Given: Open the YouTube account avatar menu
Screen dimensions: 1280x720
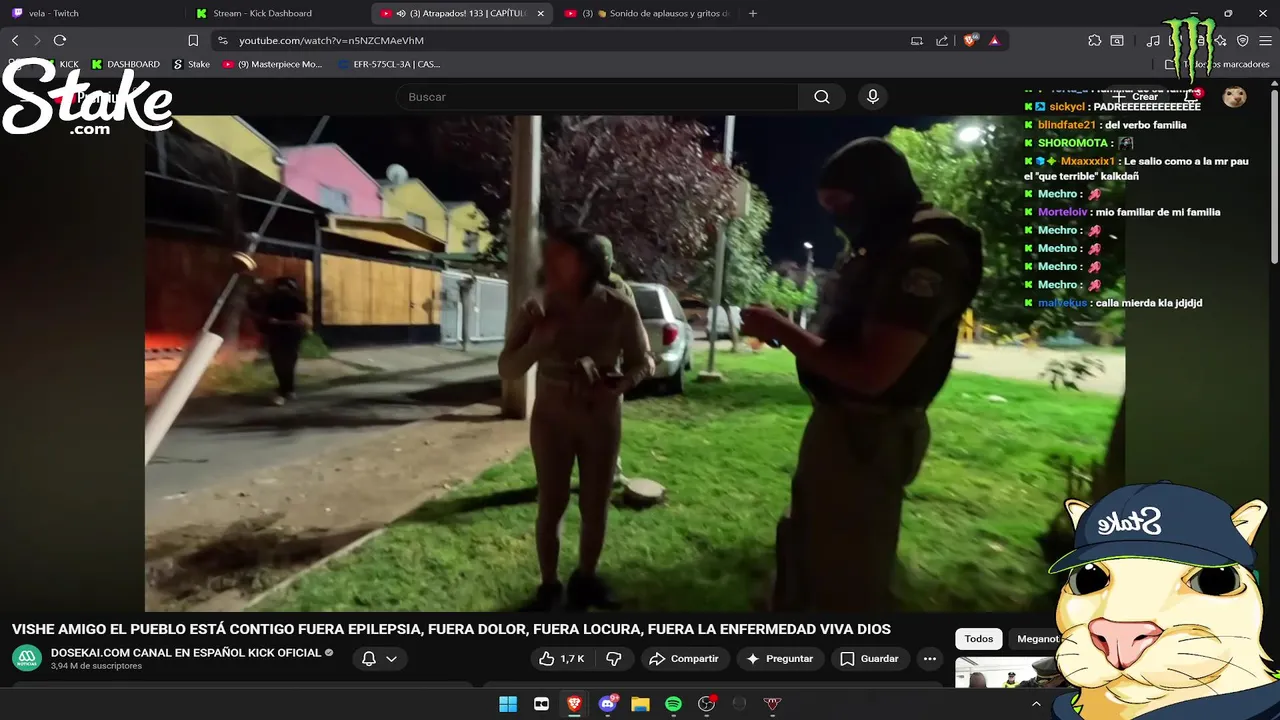Looking at the screenshot, I should click(1235, 97).
